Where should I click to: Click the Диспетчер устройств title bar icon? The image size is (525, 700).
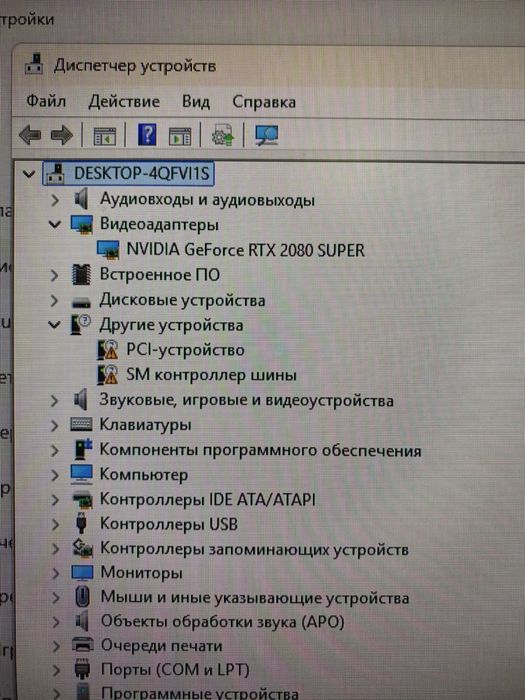pyautogui.click(x=34, y=63)
